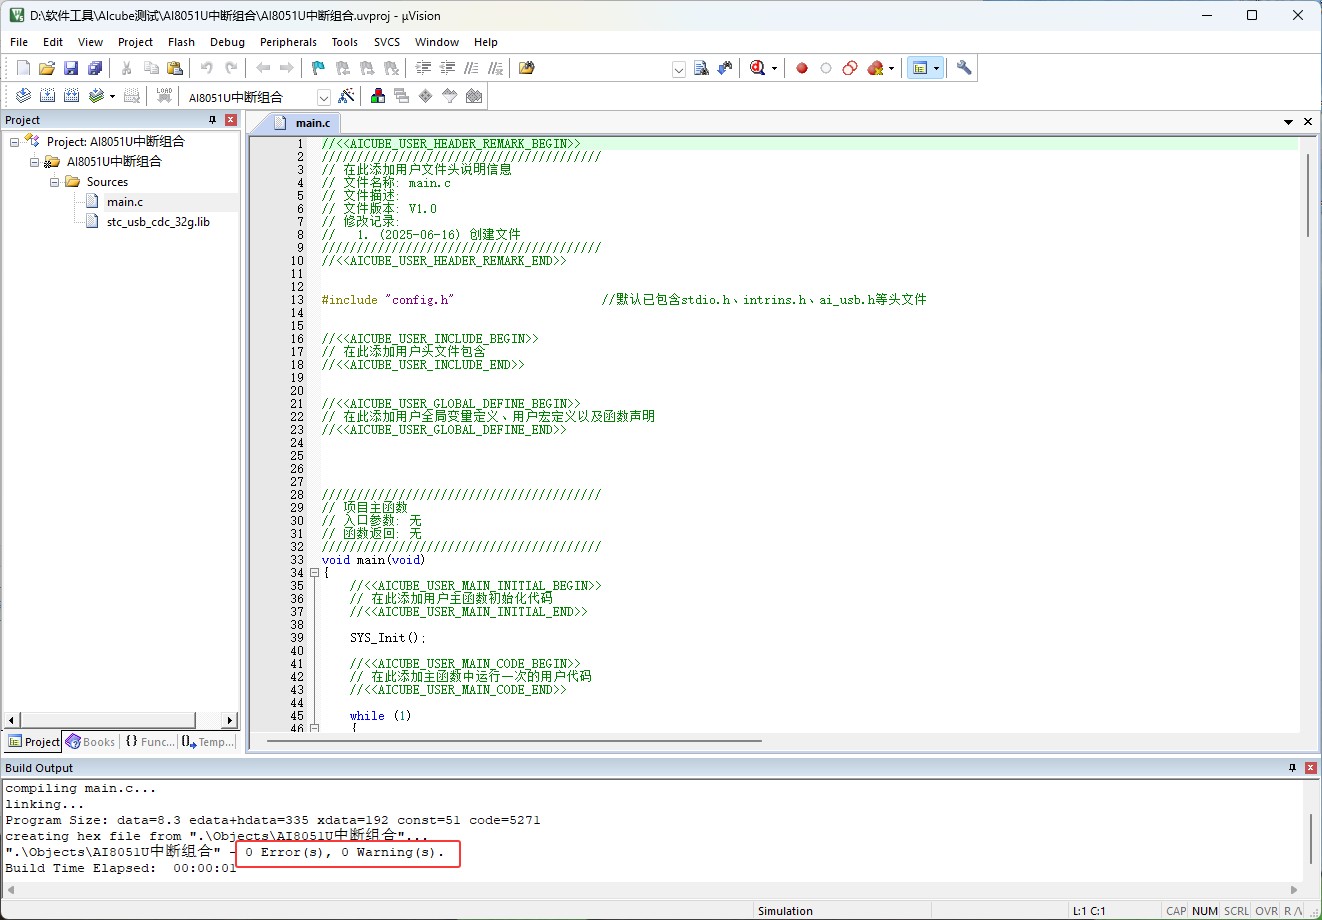Start or stop the debug session
Image resolution: width=1322 pixels, height=920 pixels.
click(x=757, y=68)
